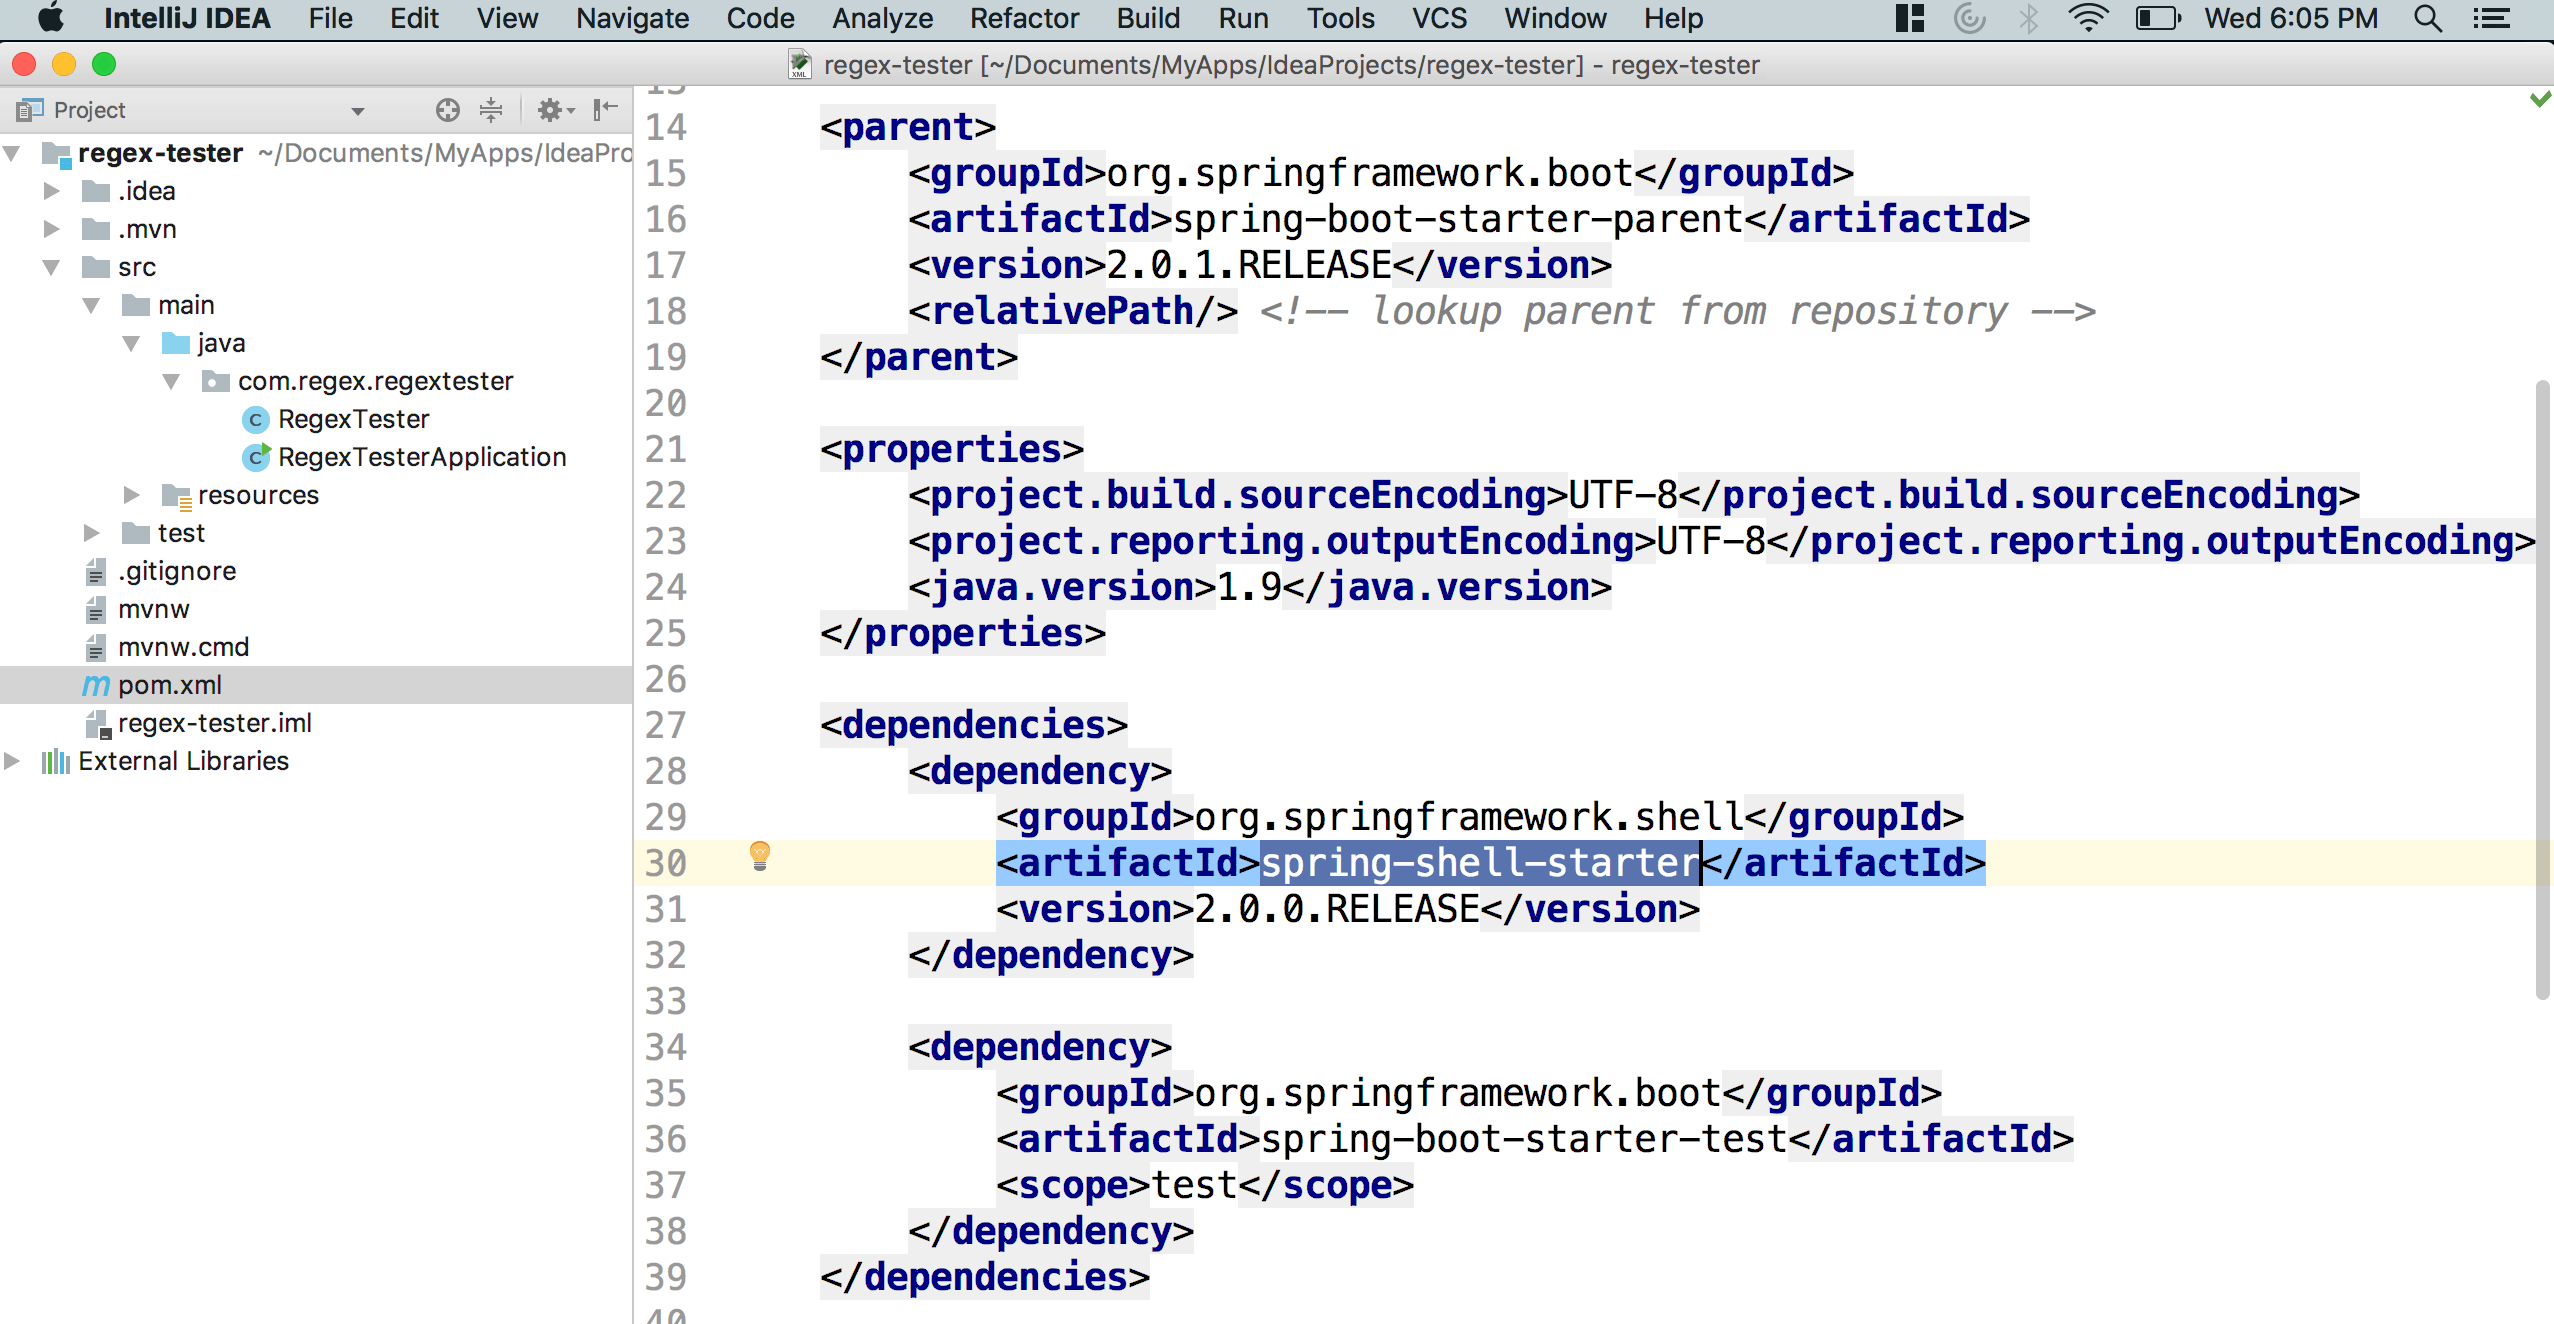Open the Project view selector dropdown
Viewport: 2554px width, 1324px height.
(x=357, y=110)
